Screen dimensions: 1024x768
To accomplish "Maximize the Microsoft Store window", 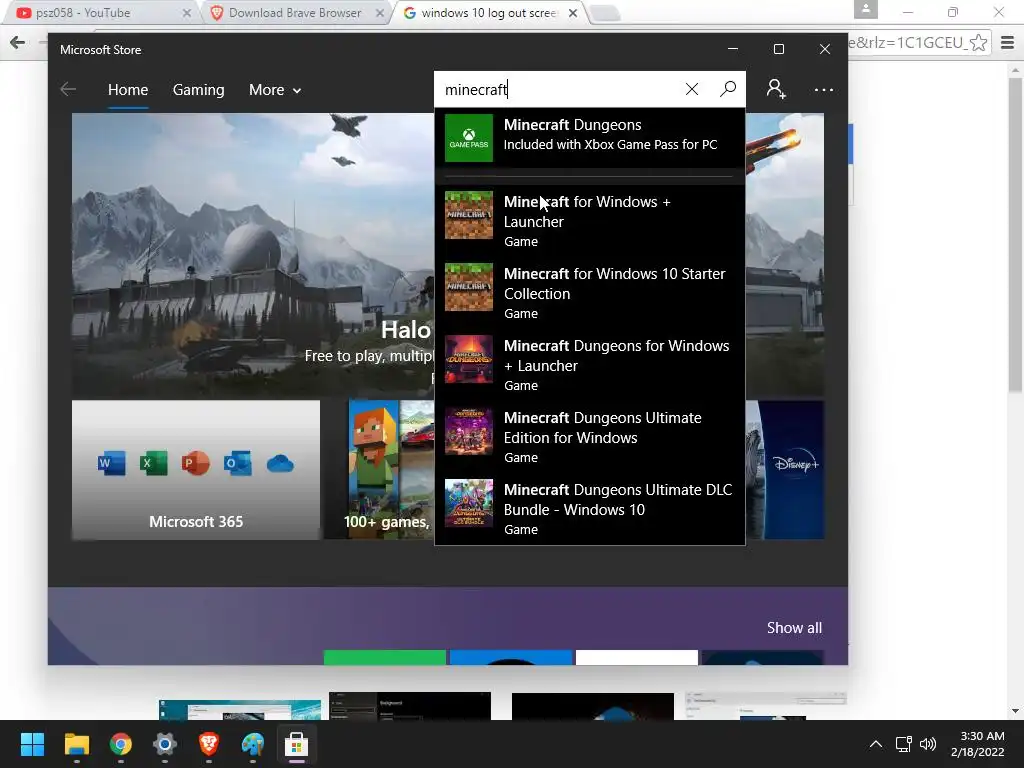I will pyautogui.click(x=778, y=49).
